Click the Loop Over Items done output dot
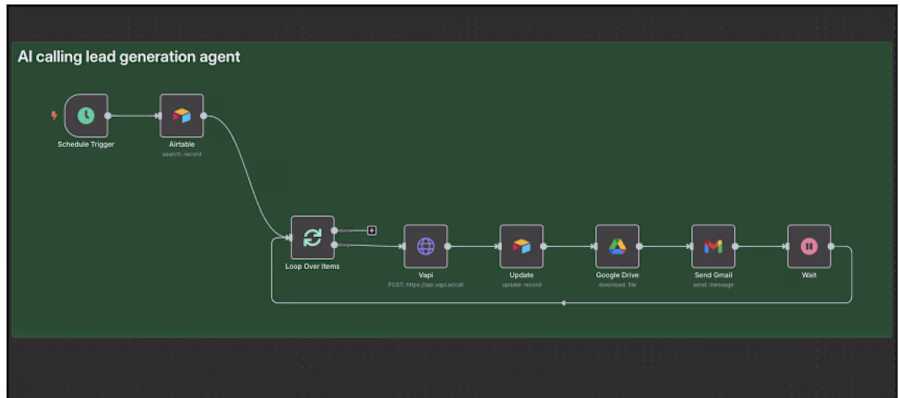Screen dimensions: 900x398 (x=335, y=230)
